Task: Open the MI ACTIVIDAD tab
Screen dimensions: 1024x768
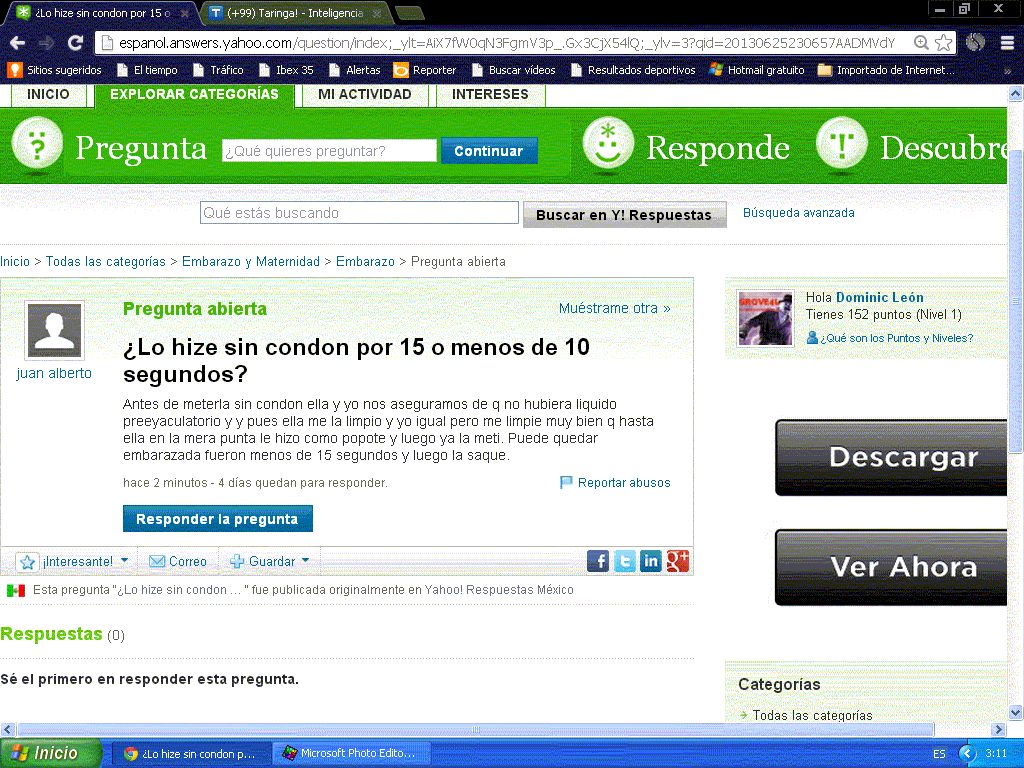Action: tap(364, 95)
